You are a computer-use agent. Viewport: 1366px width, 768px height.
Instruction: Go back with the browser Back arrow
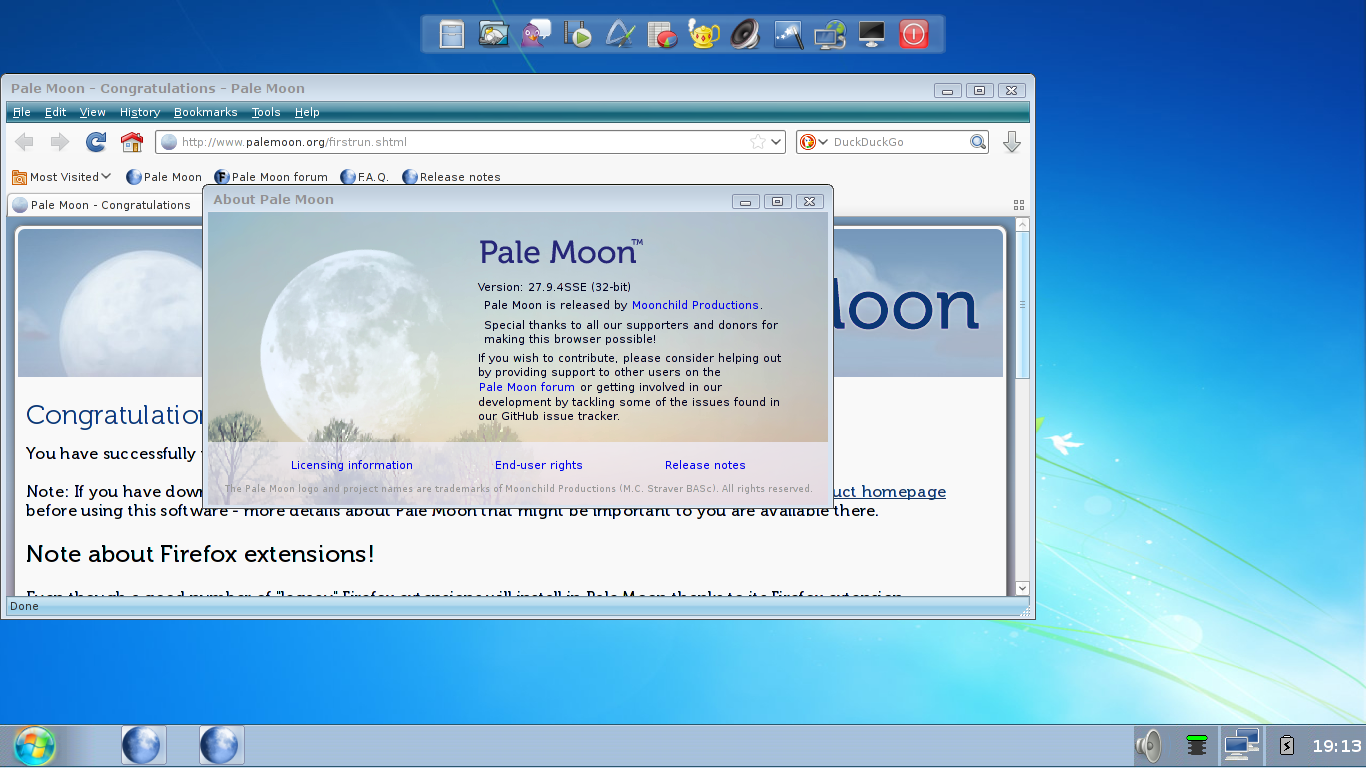coord(24,142)
